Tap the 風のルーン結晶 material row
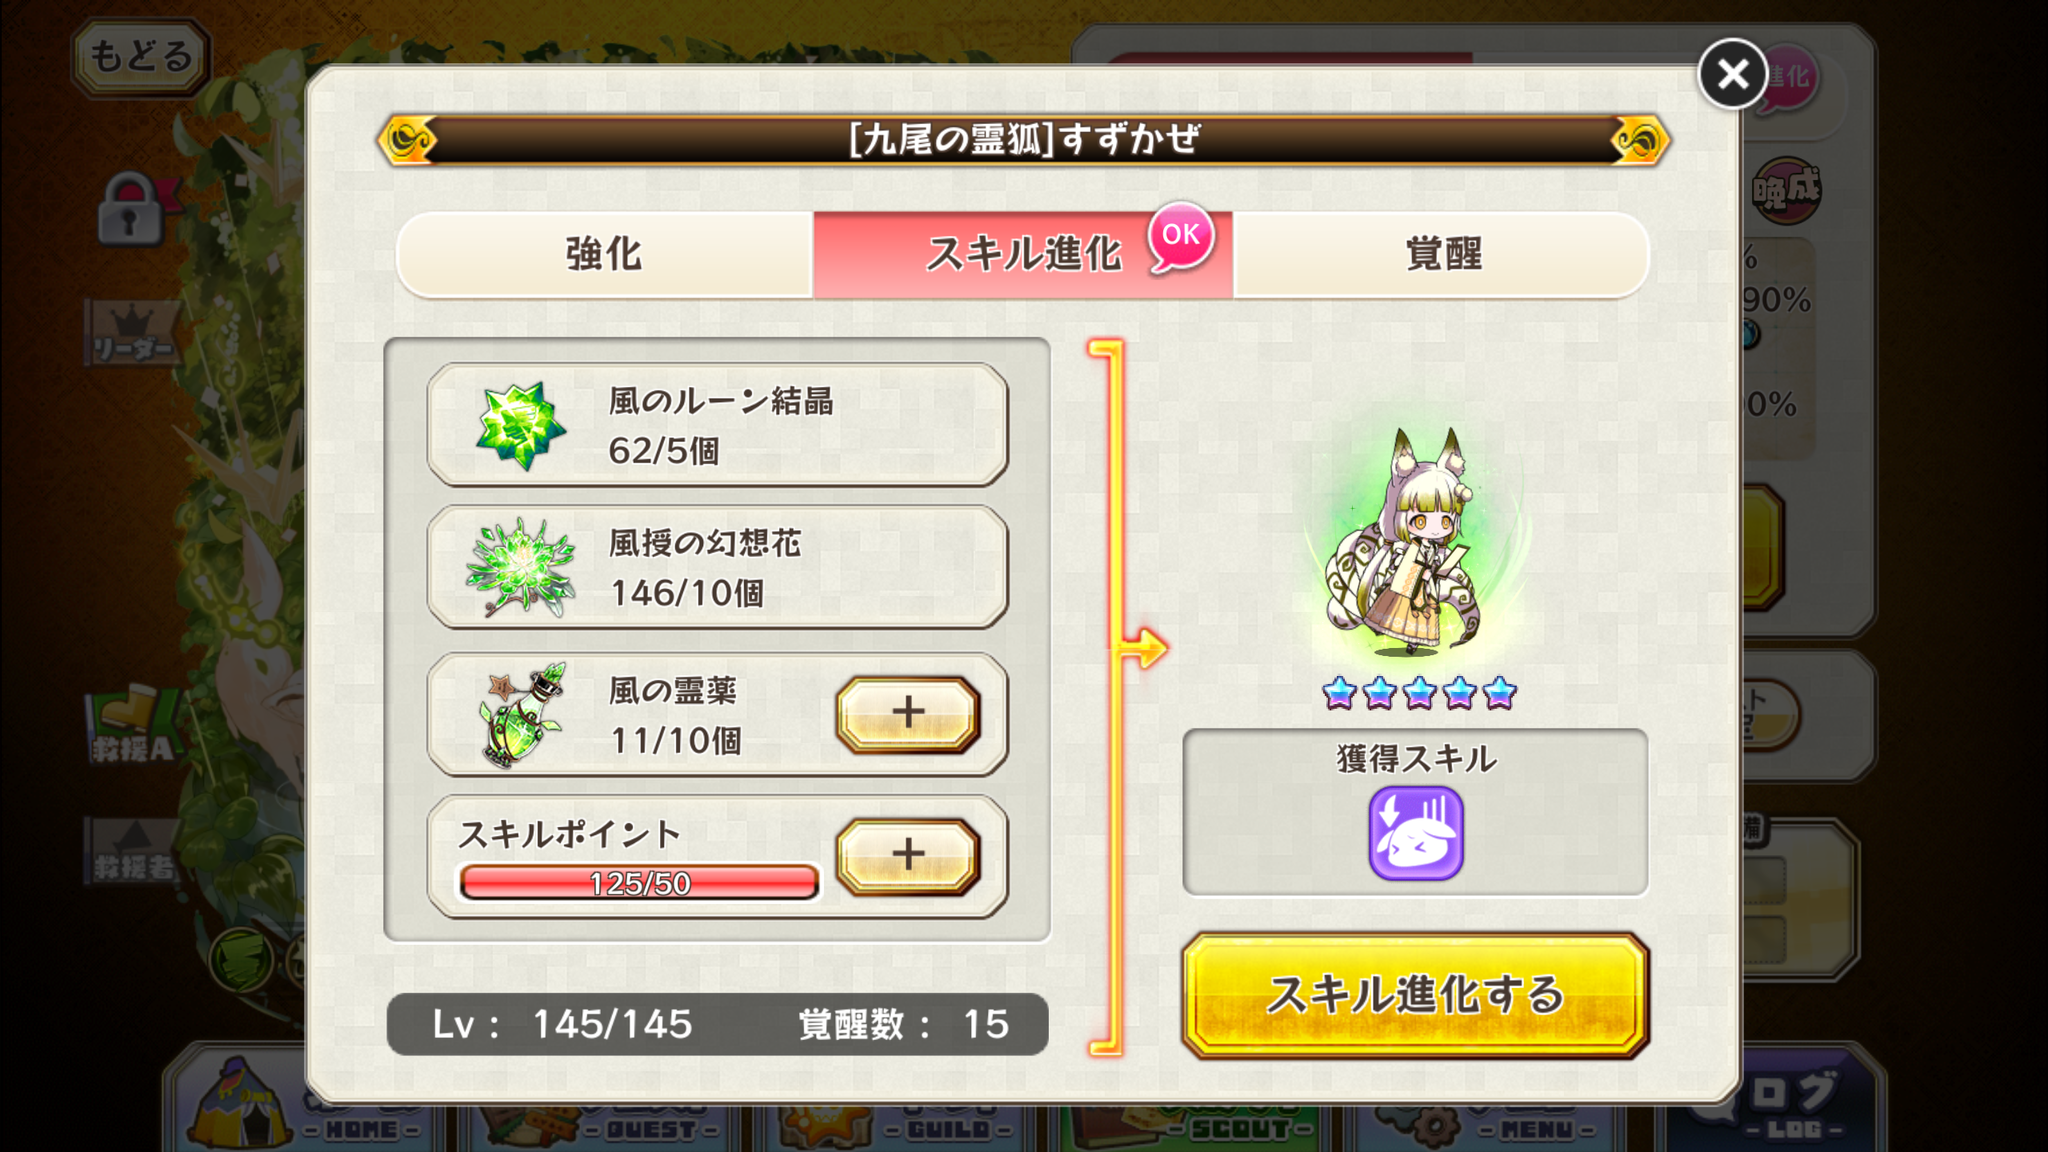Screen dimensions: 2048x1152 (717, 425)
